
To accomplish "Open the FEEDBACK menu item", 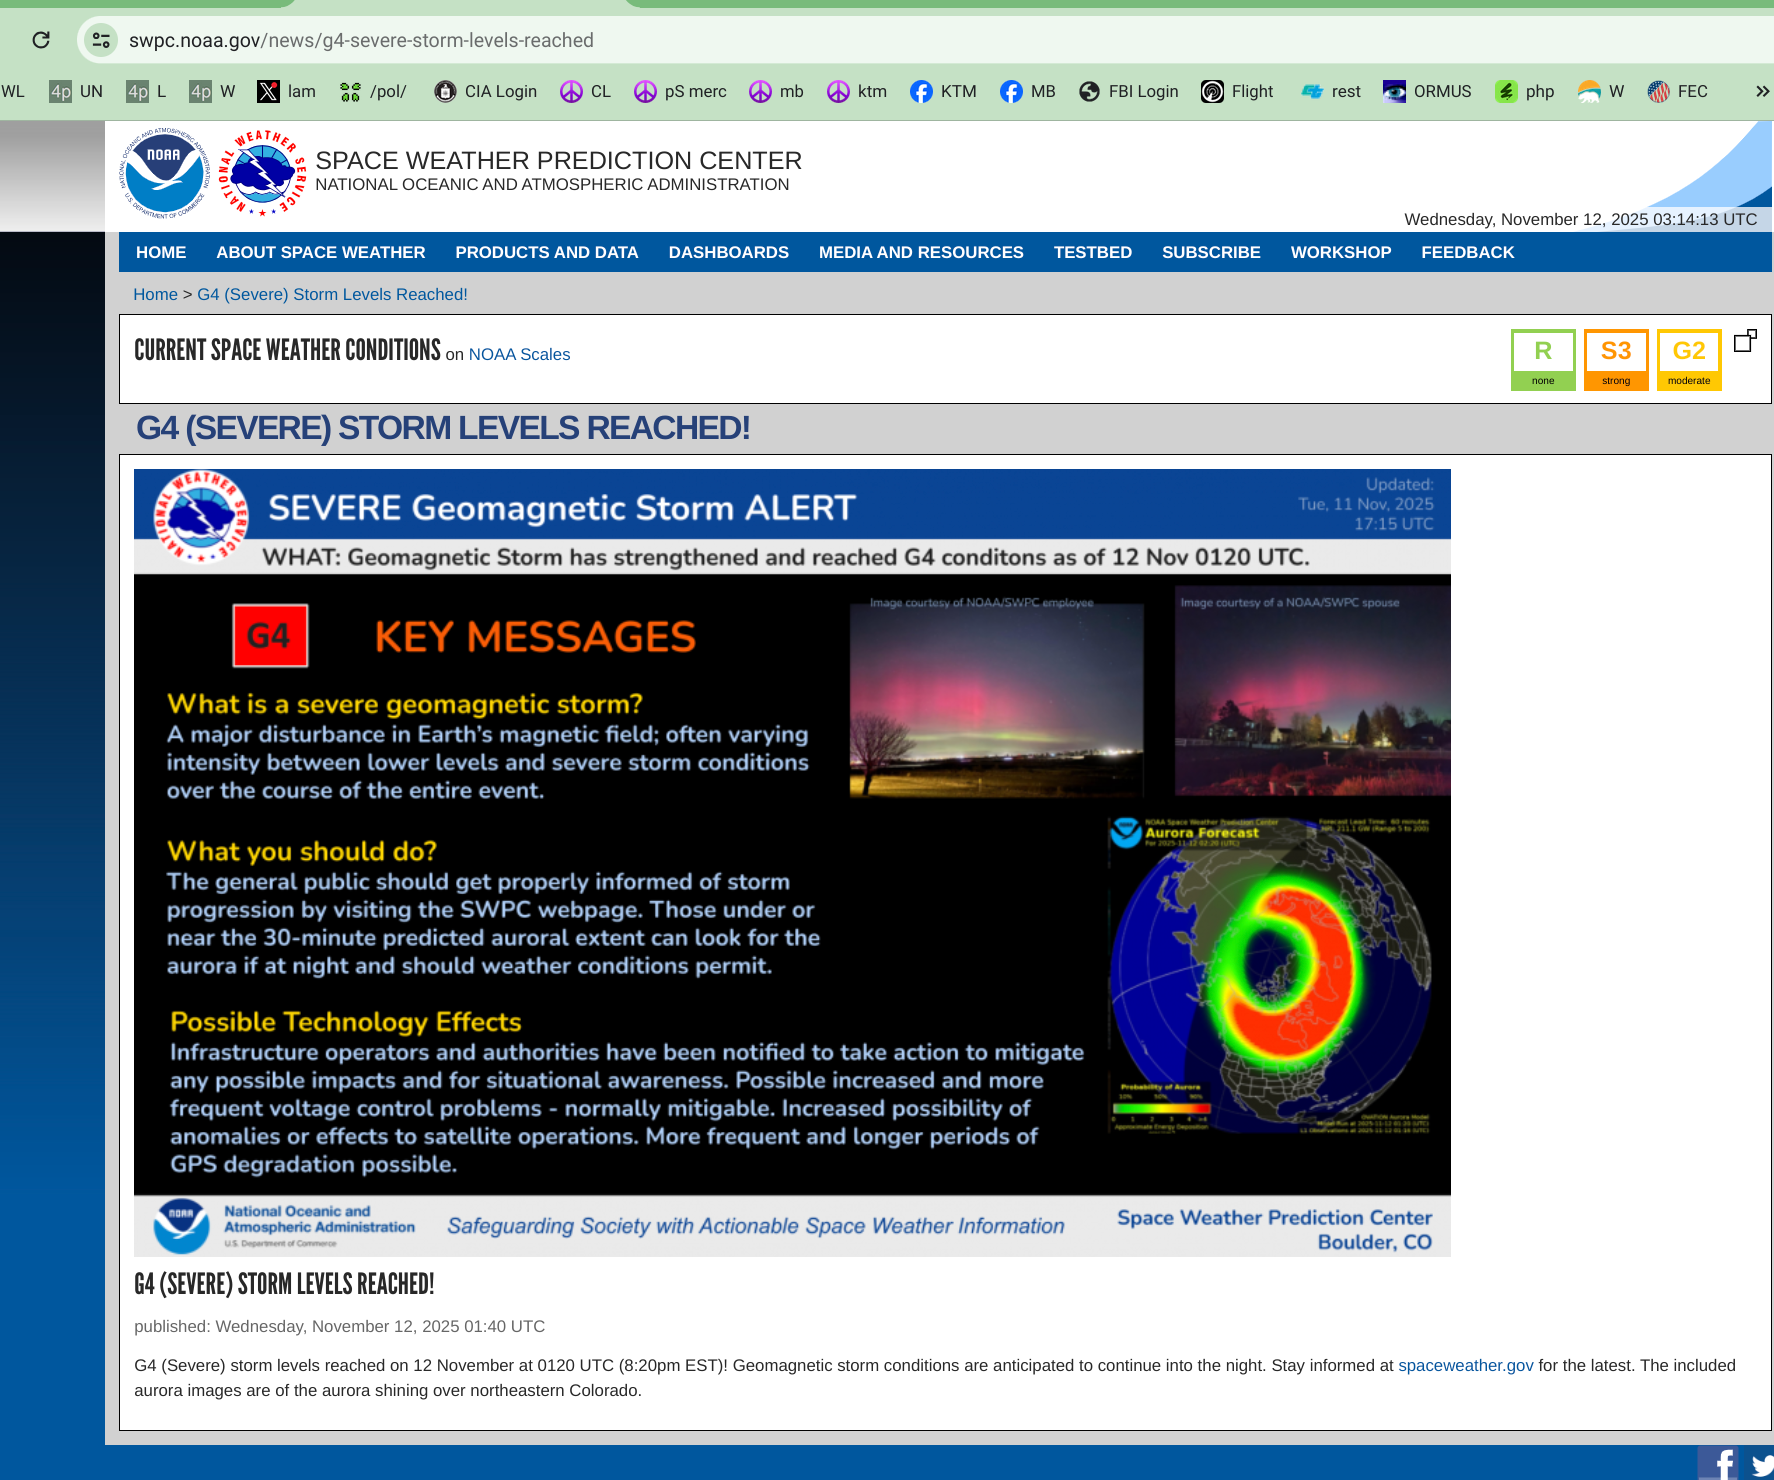I will (x=1468, y=253).
